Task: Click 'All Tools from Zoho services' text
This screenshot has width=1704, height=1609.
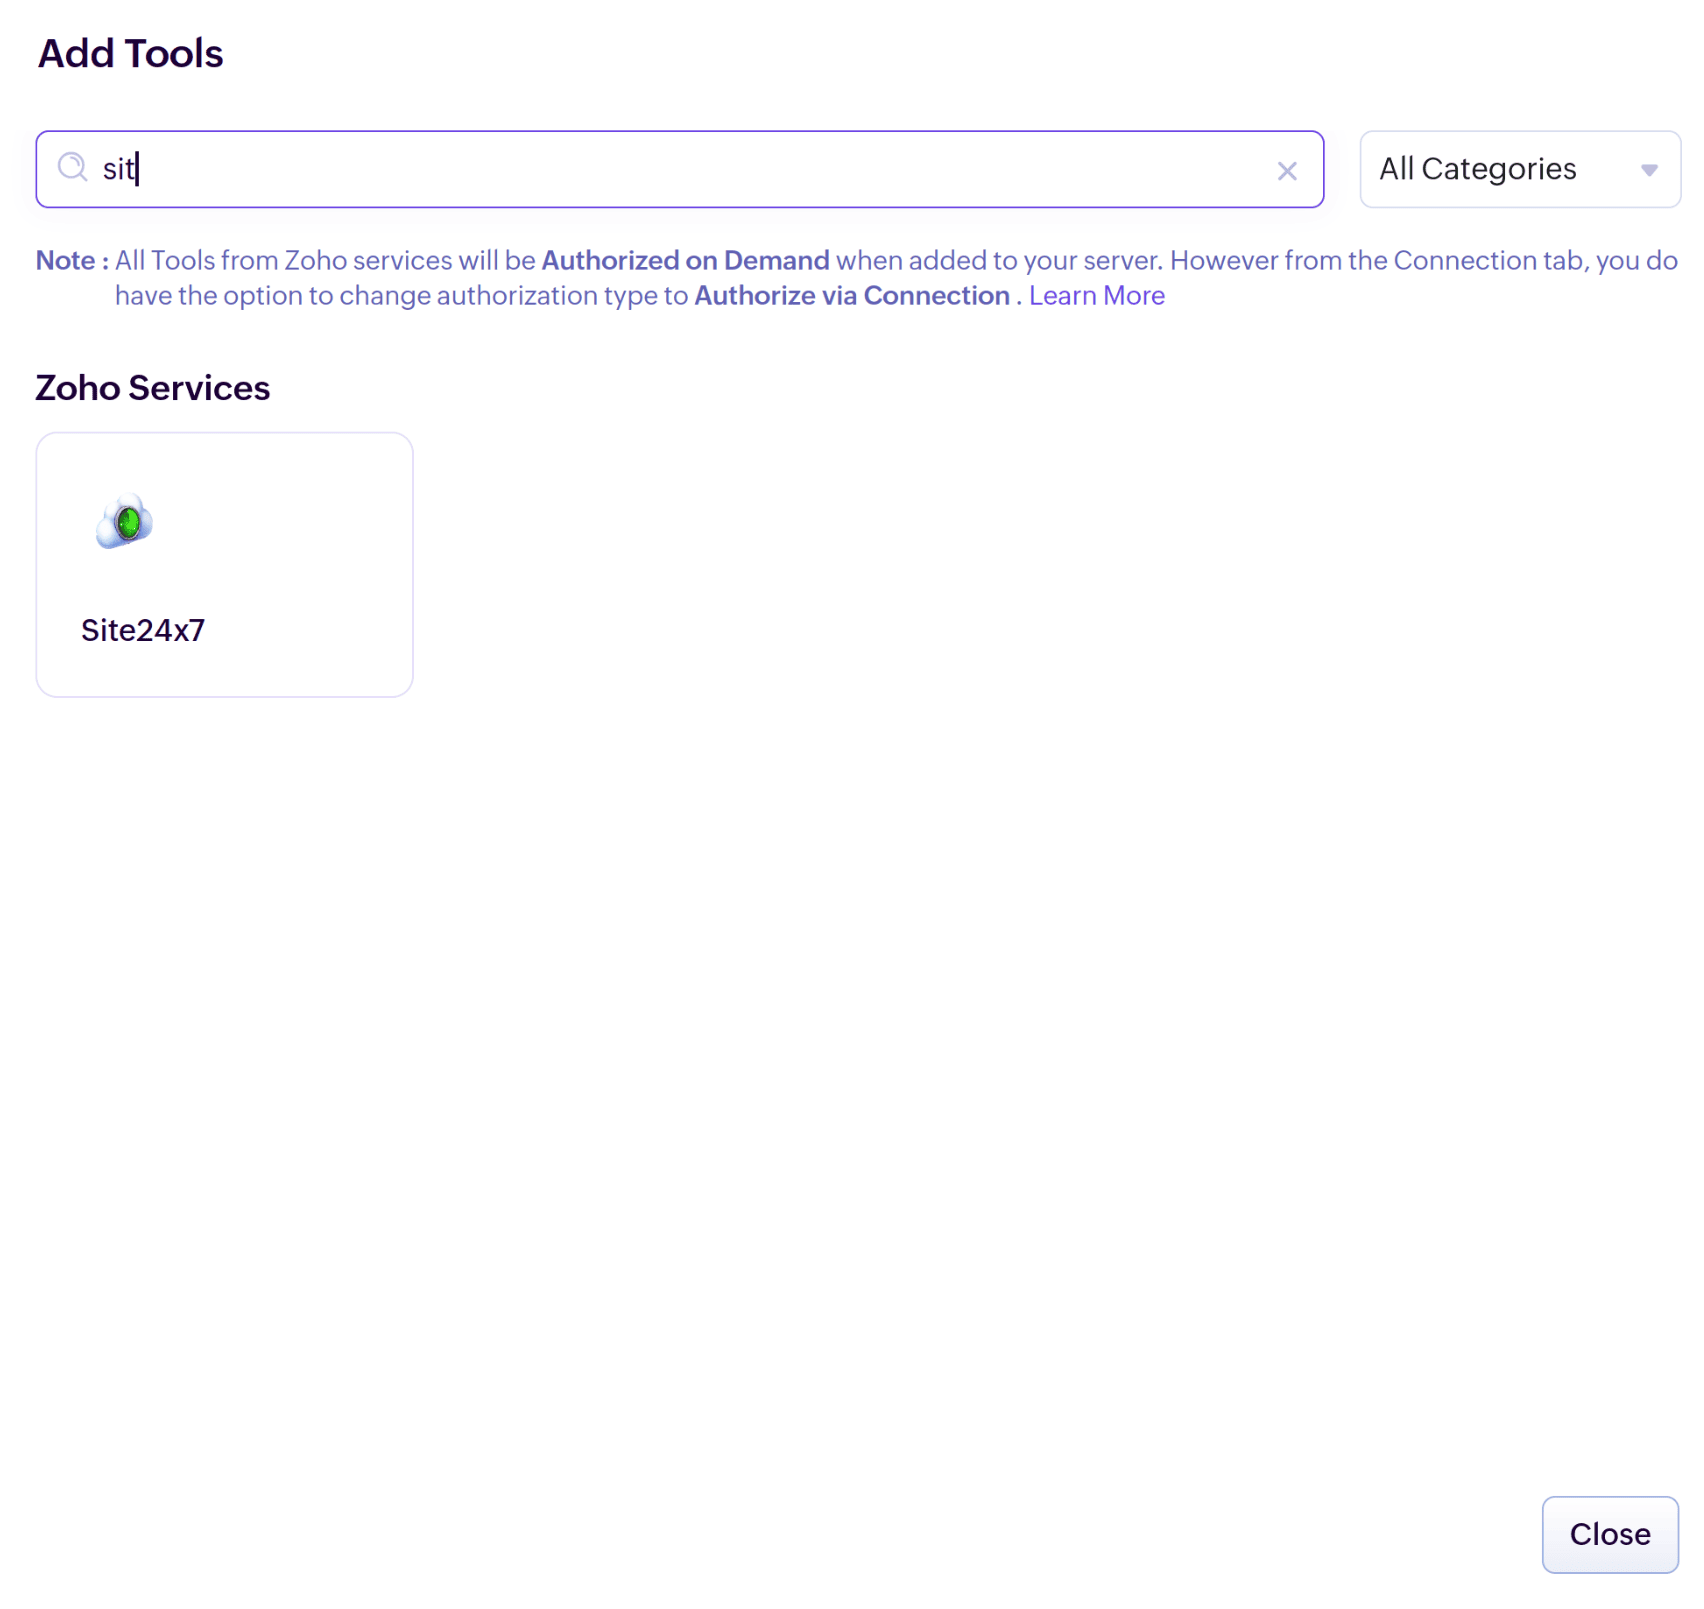Action: (283, 260)
